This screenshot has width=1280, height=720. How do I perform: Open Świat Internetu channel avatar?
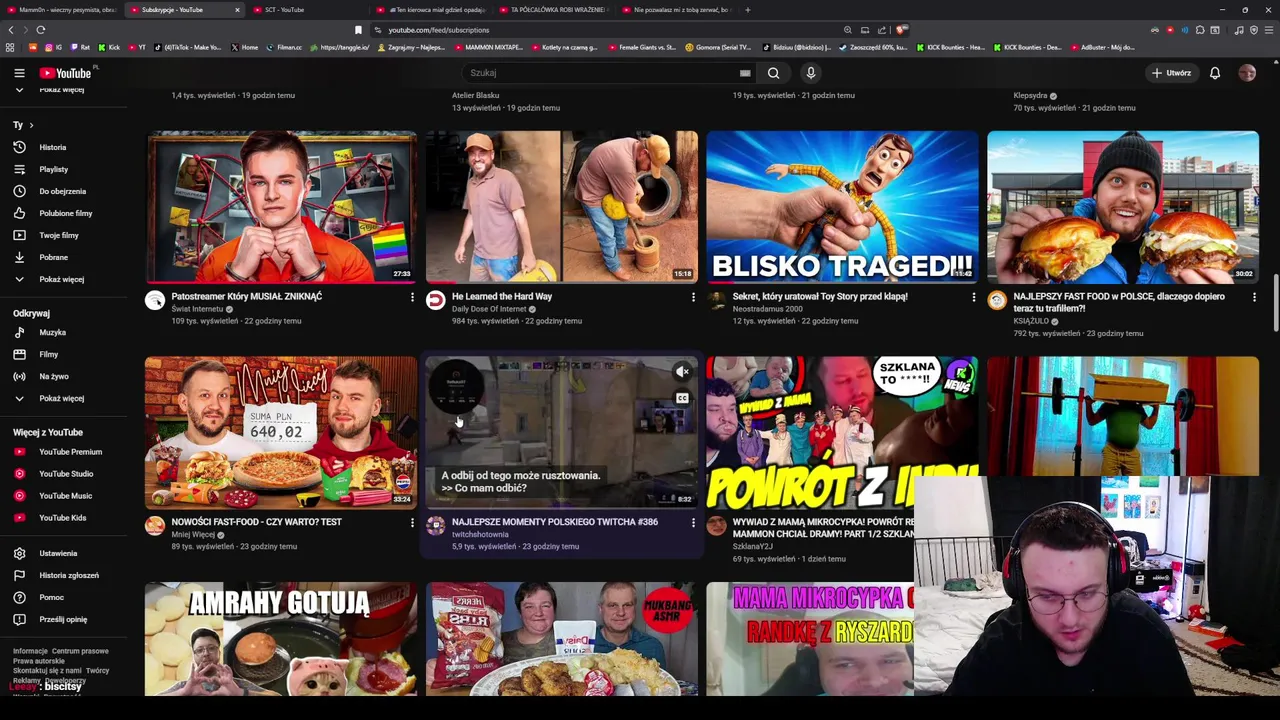click(155, 300)
